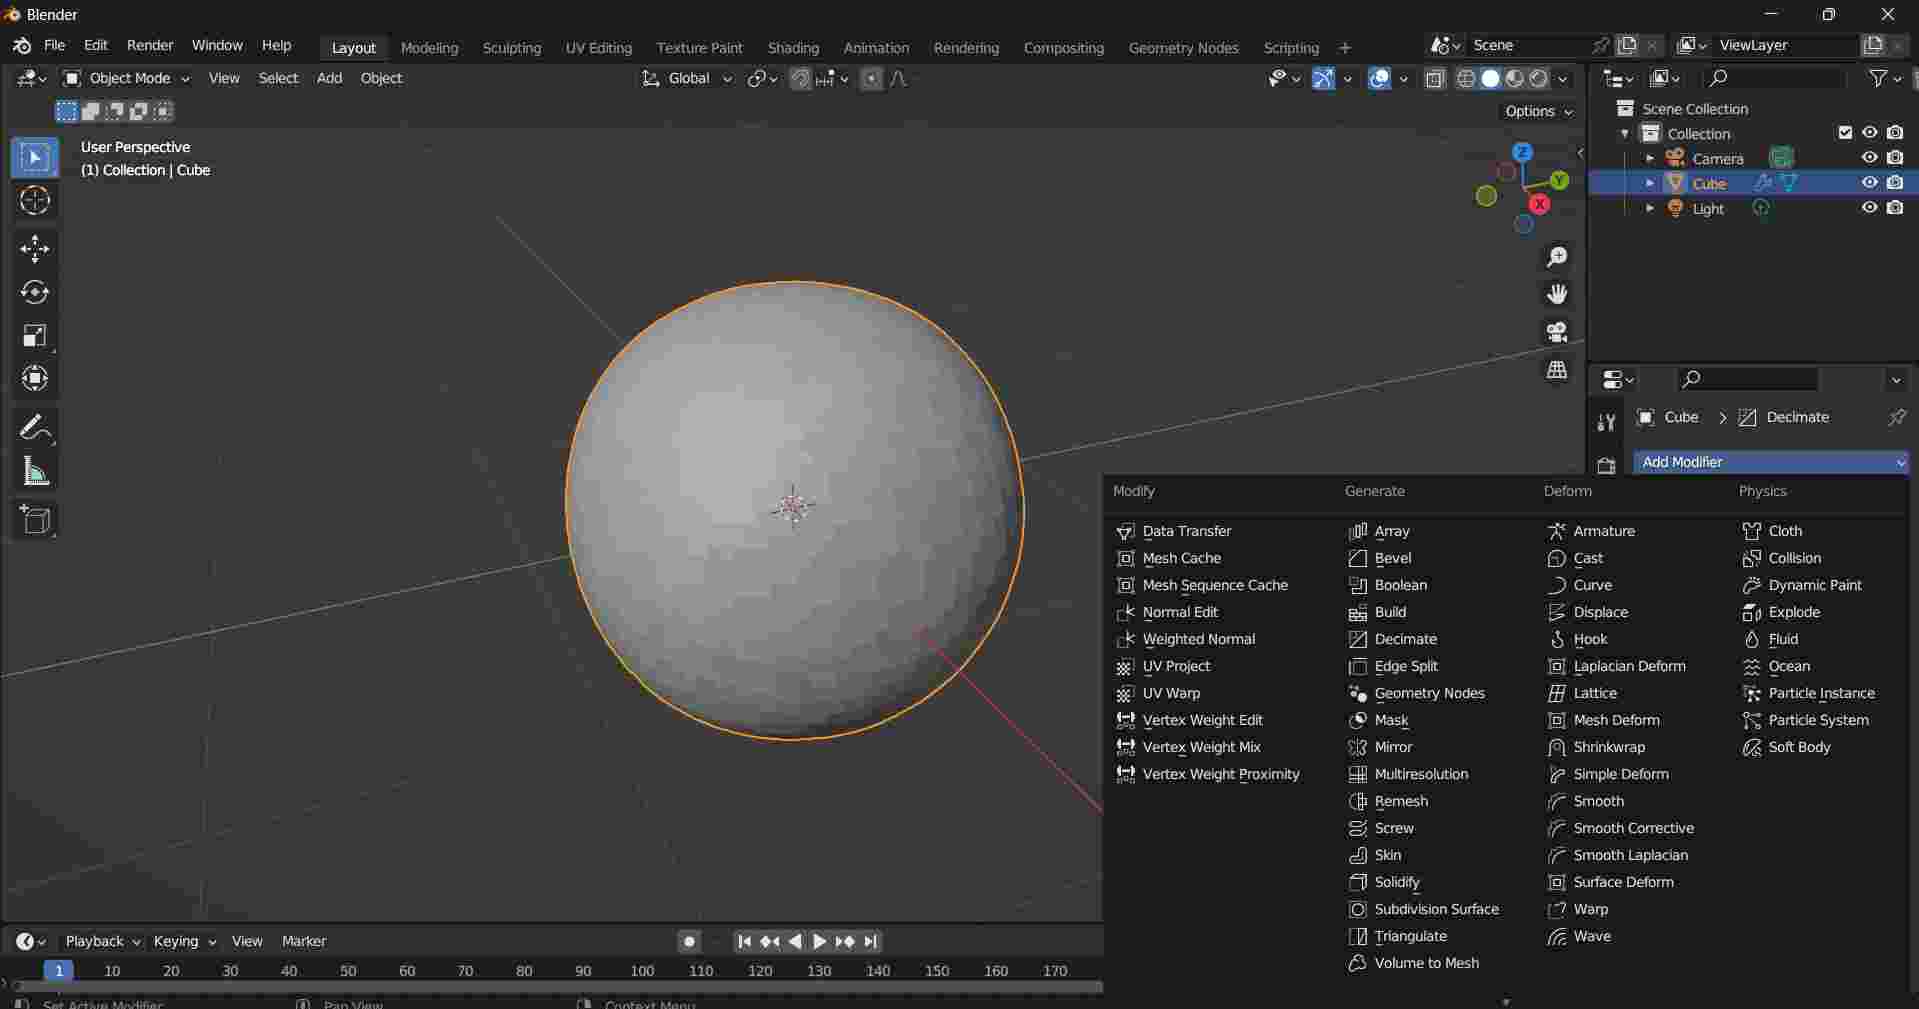Click the properties search field
This screenshot has height=1009, width=1919.
1748,379
